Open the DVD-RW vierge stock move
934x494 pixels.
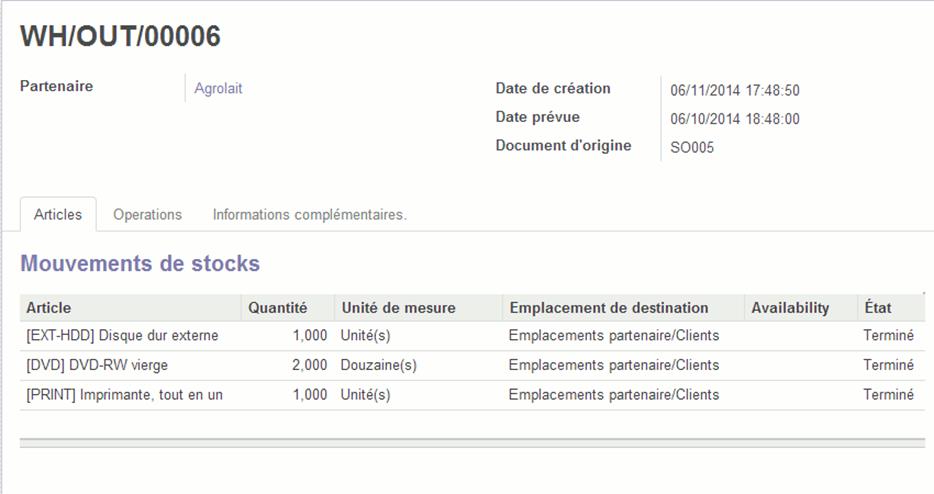[x=472, y=365]
